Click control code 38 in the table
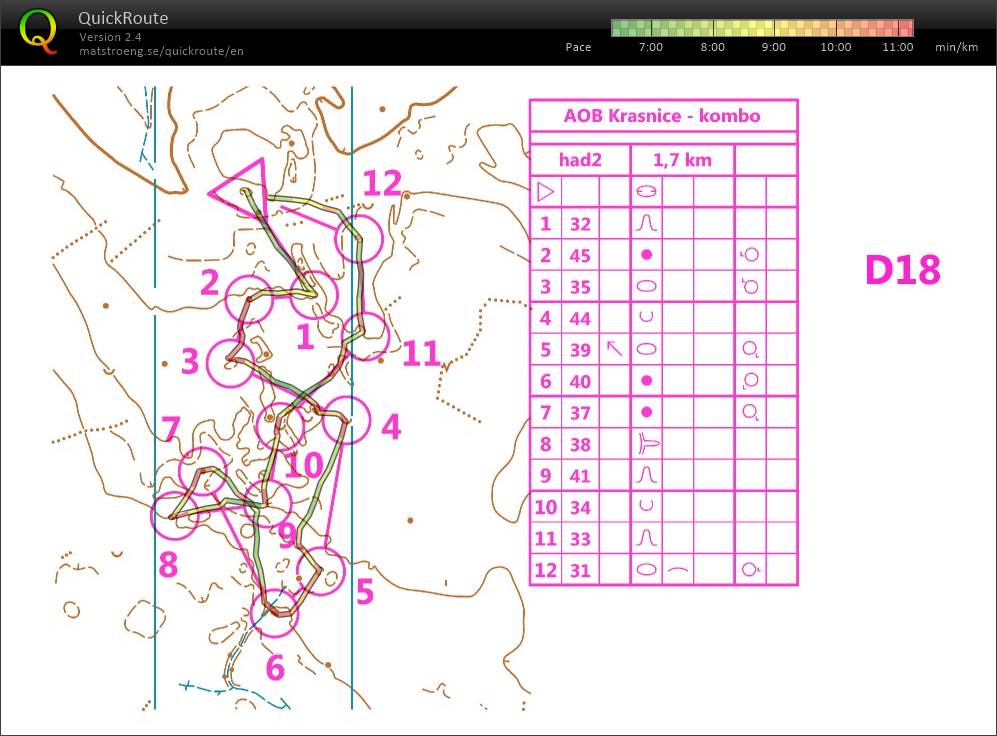The height and width of the screenshot is (736, 997). pyautogui.click(x=580, y=445)
